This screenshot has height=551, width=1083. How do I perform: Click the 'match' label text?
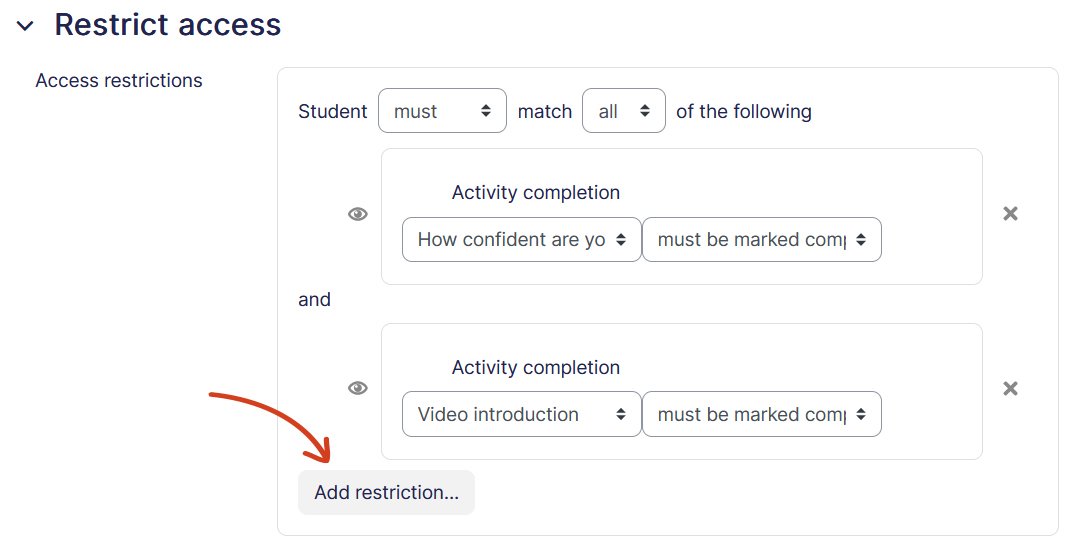coord(545,111)
